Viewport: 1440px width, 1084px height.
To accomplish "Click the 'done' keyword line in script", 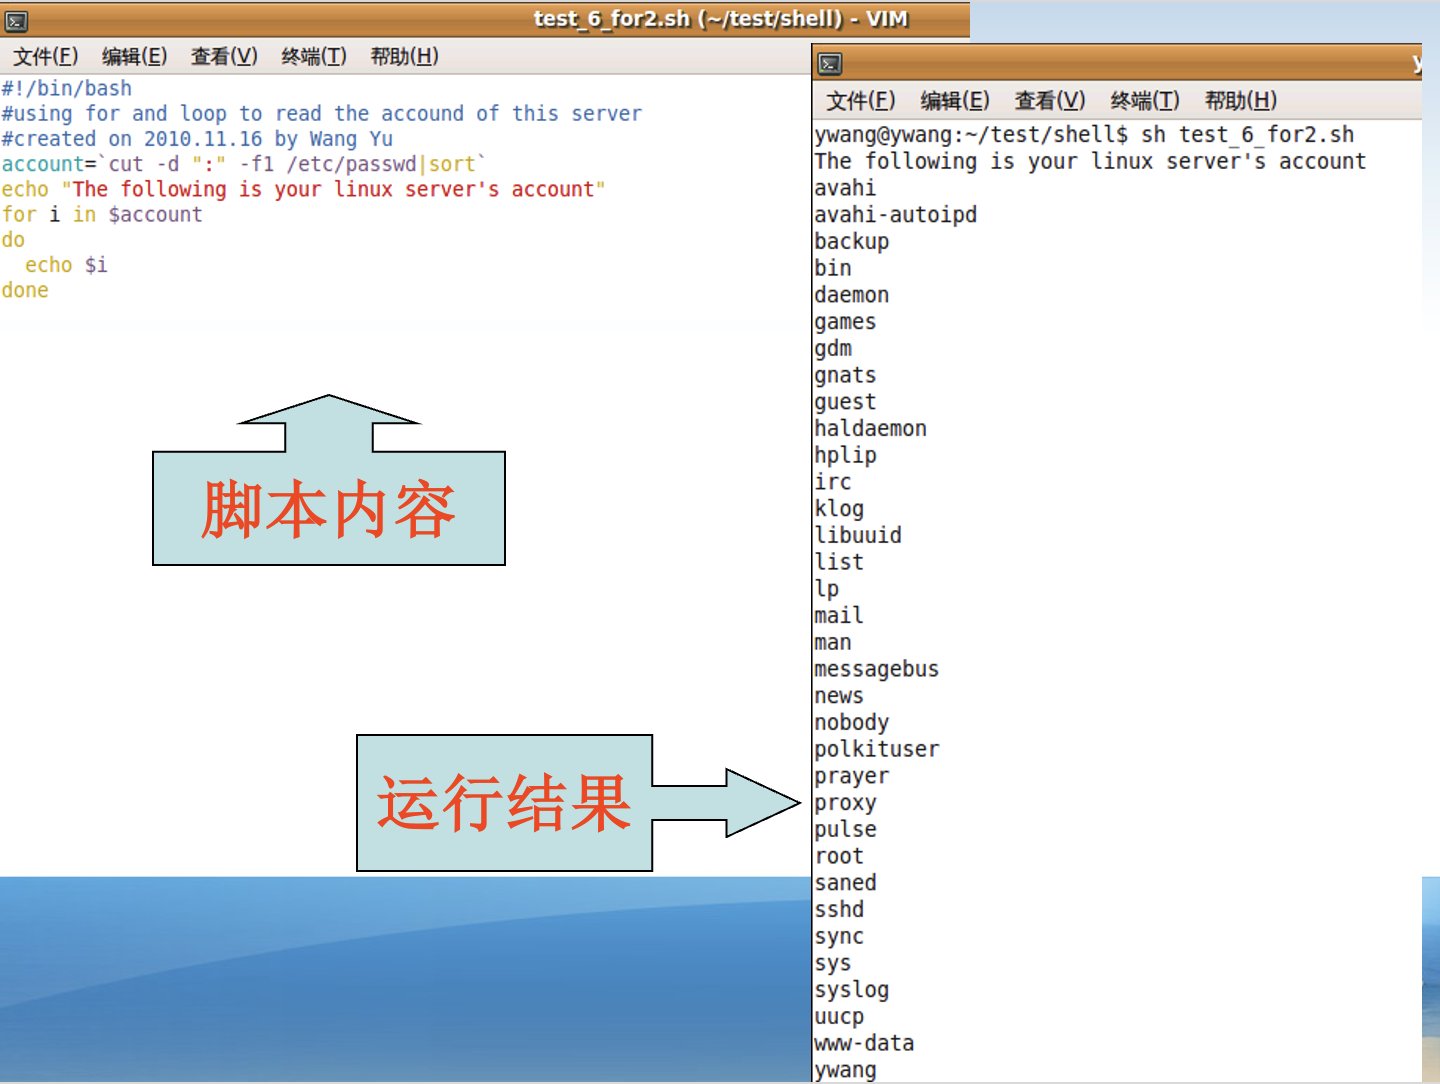I will tap(25, 289).
